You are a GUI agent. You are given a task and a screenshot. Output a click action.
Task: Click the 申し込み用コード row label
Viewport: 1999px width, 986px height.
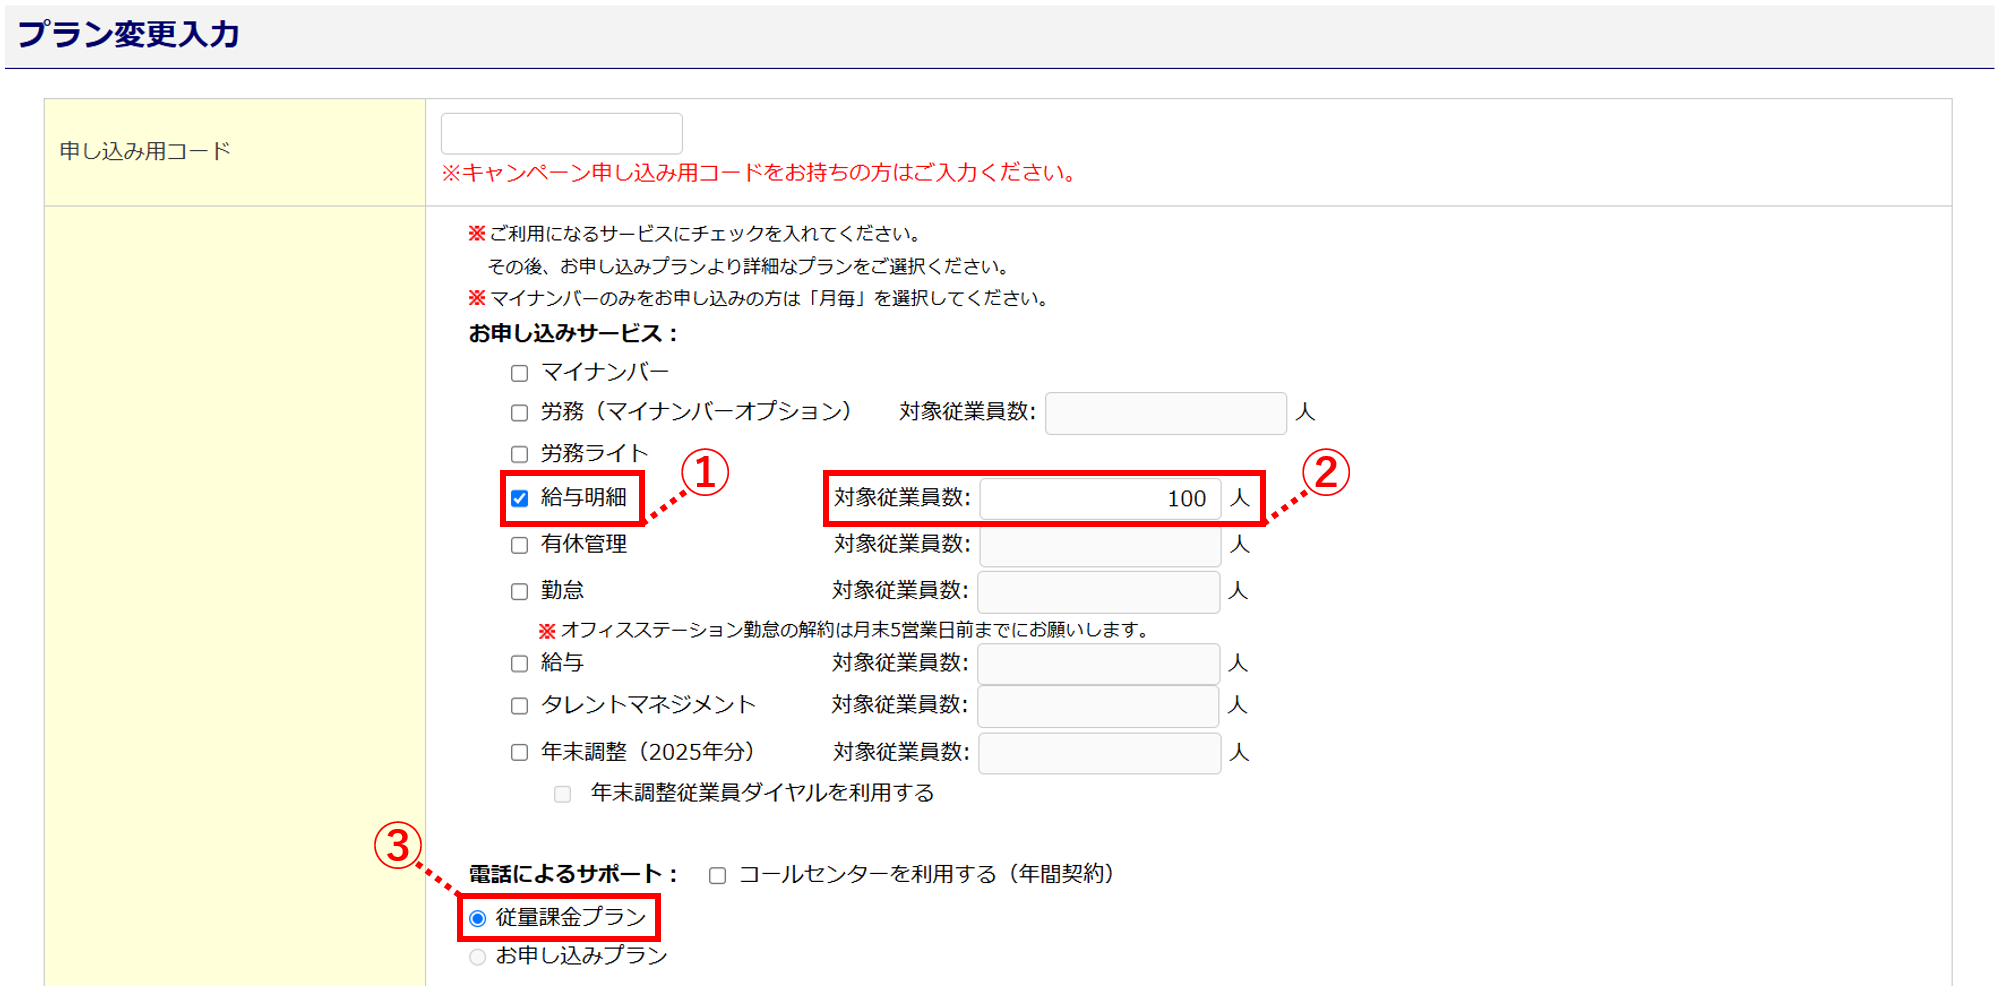[x=145, y=151]
